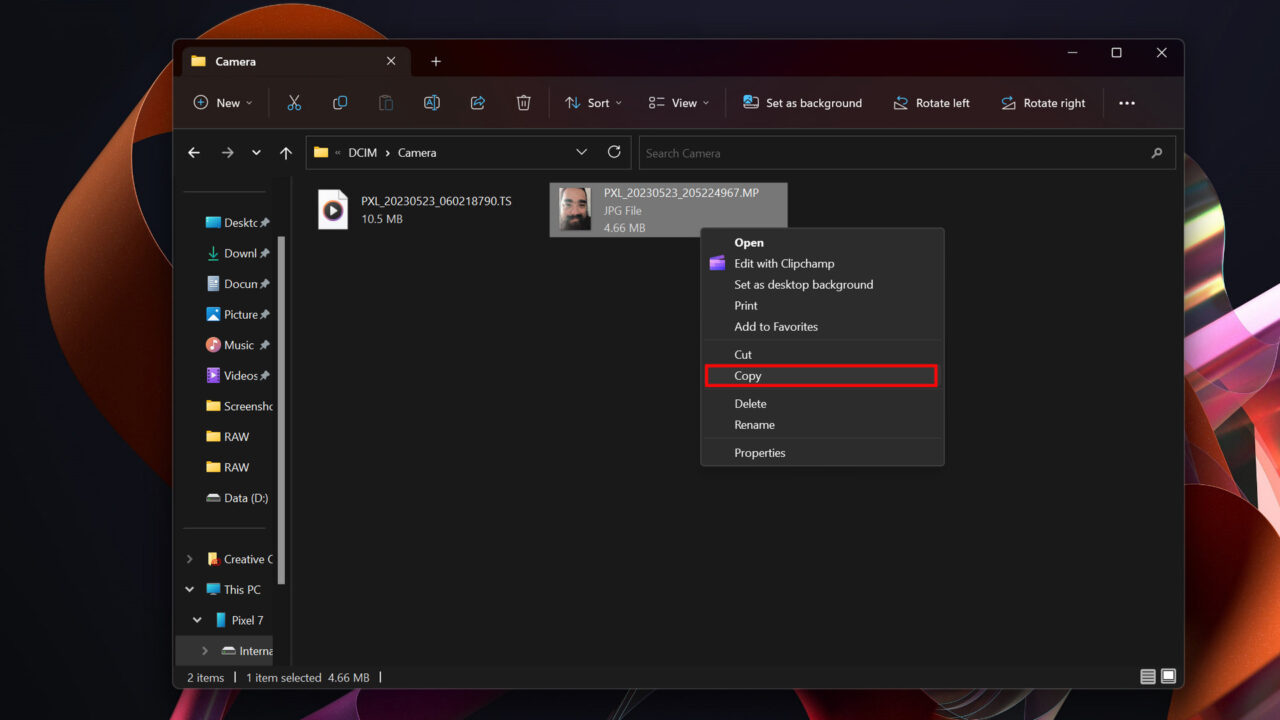The width and height of the screenshot is (1280, 720).
Task: Refresh the Camera folder view
Action: pyautogui.click(x=613, y=152)
